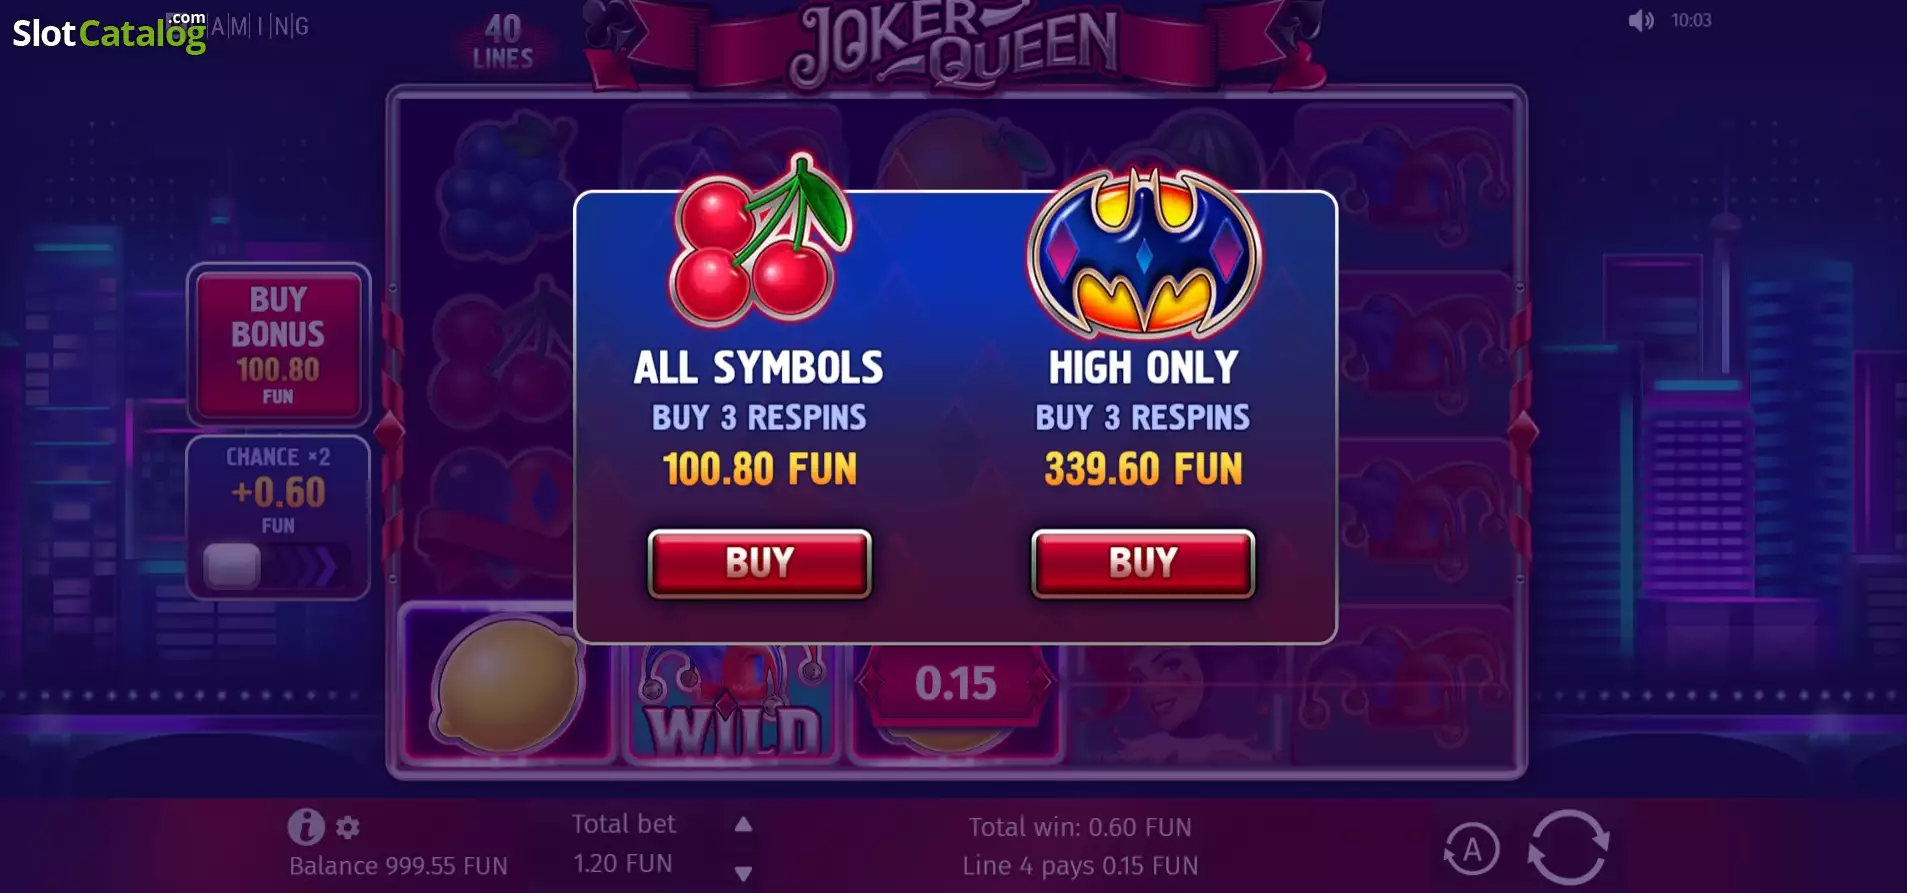Image resolution: width=1907 pixels, height=893 pixels.
Task: Open settings gear icon
Action: (x=348, y=828)
